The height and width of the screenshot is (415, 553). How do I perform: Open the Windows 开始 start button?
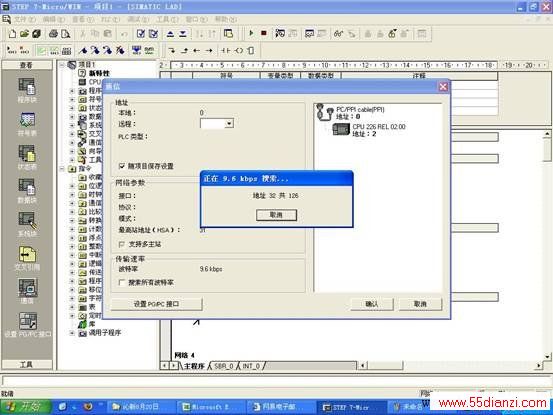tap(25, 407)
